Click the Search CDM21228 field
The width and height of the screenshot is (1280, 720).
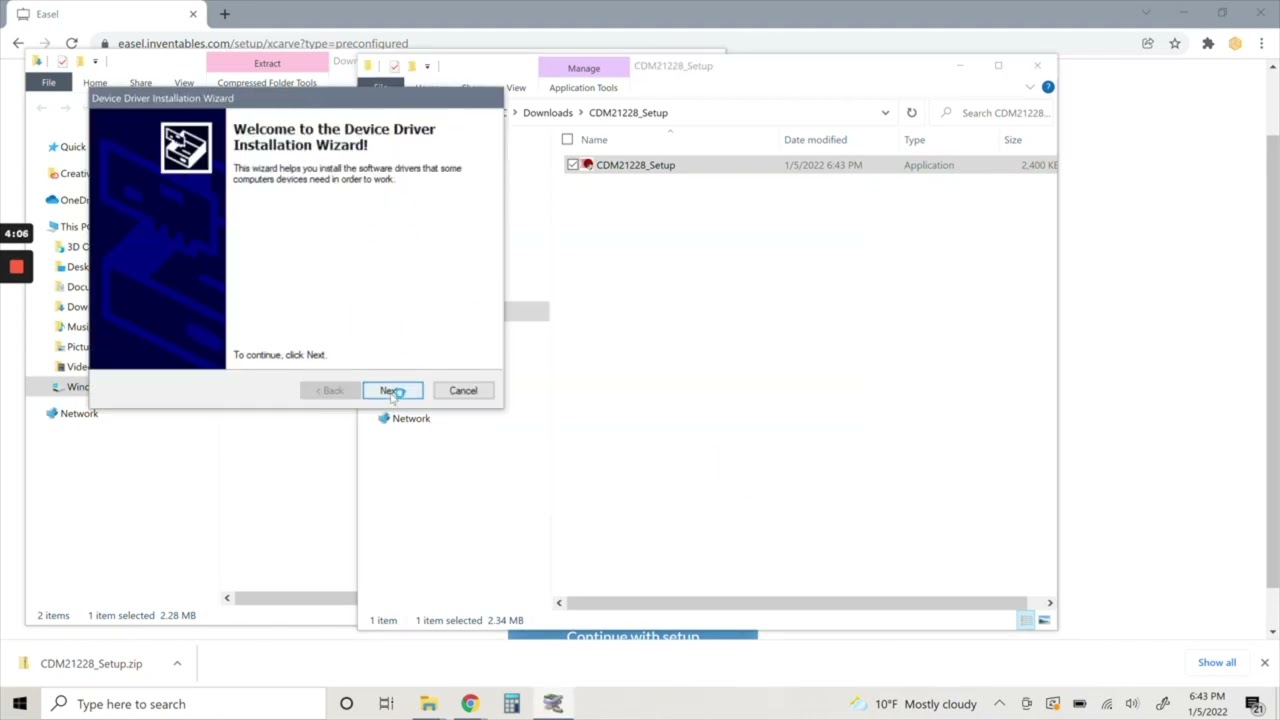point(994,113)
